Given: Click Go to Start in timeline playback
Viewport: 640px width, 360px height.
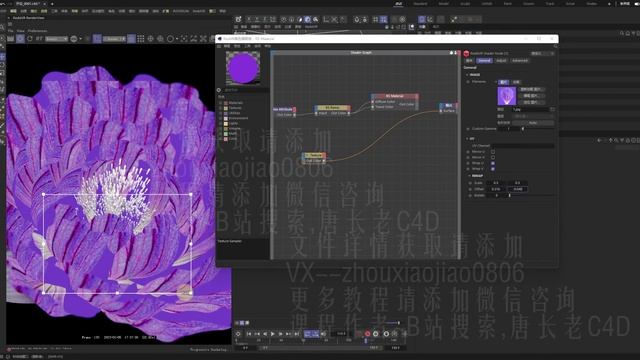Looking at the screenshot, I should 249,334.
